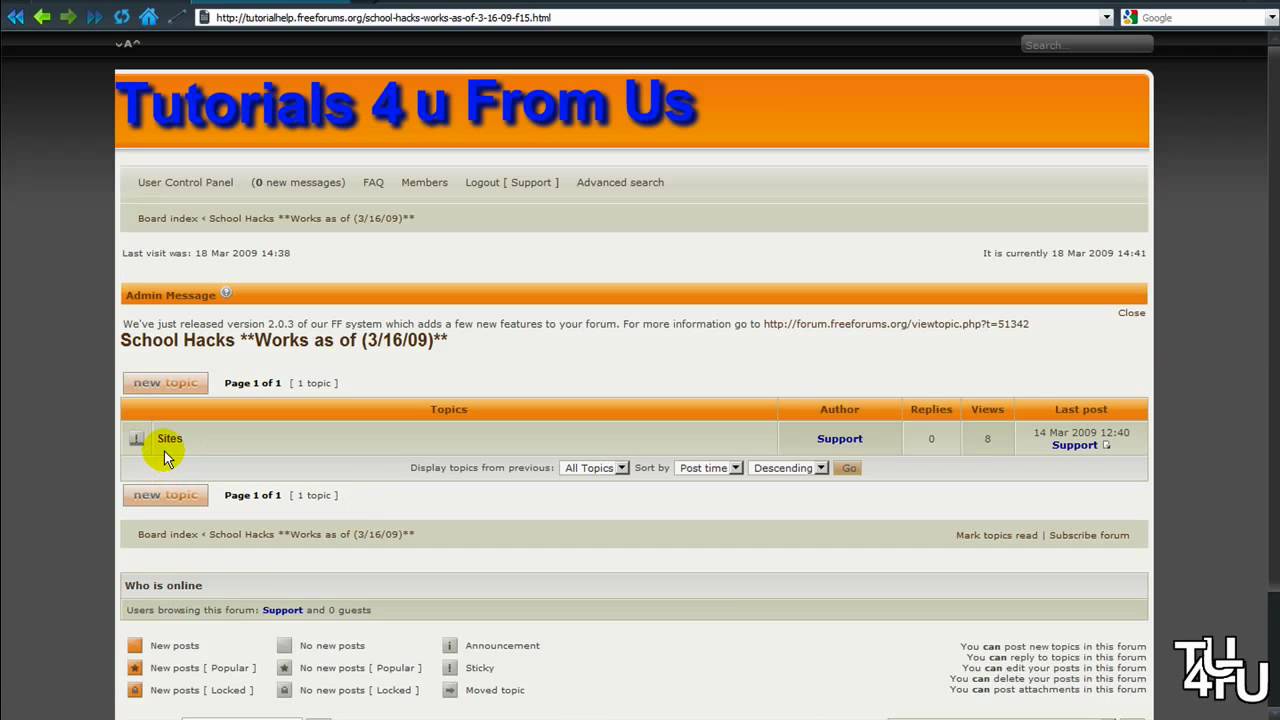Image resolution: width=1280 pixels, height=720 pixels.
Task: Go back with the green left arrow
Action: click(42, 17)
